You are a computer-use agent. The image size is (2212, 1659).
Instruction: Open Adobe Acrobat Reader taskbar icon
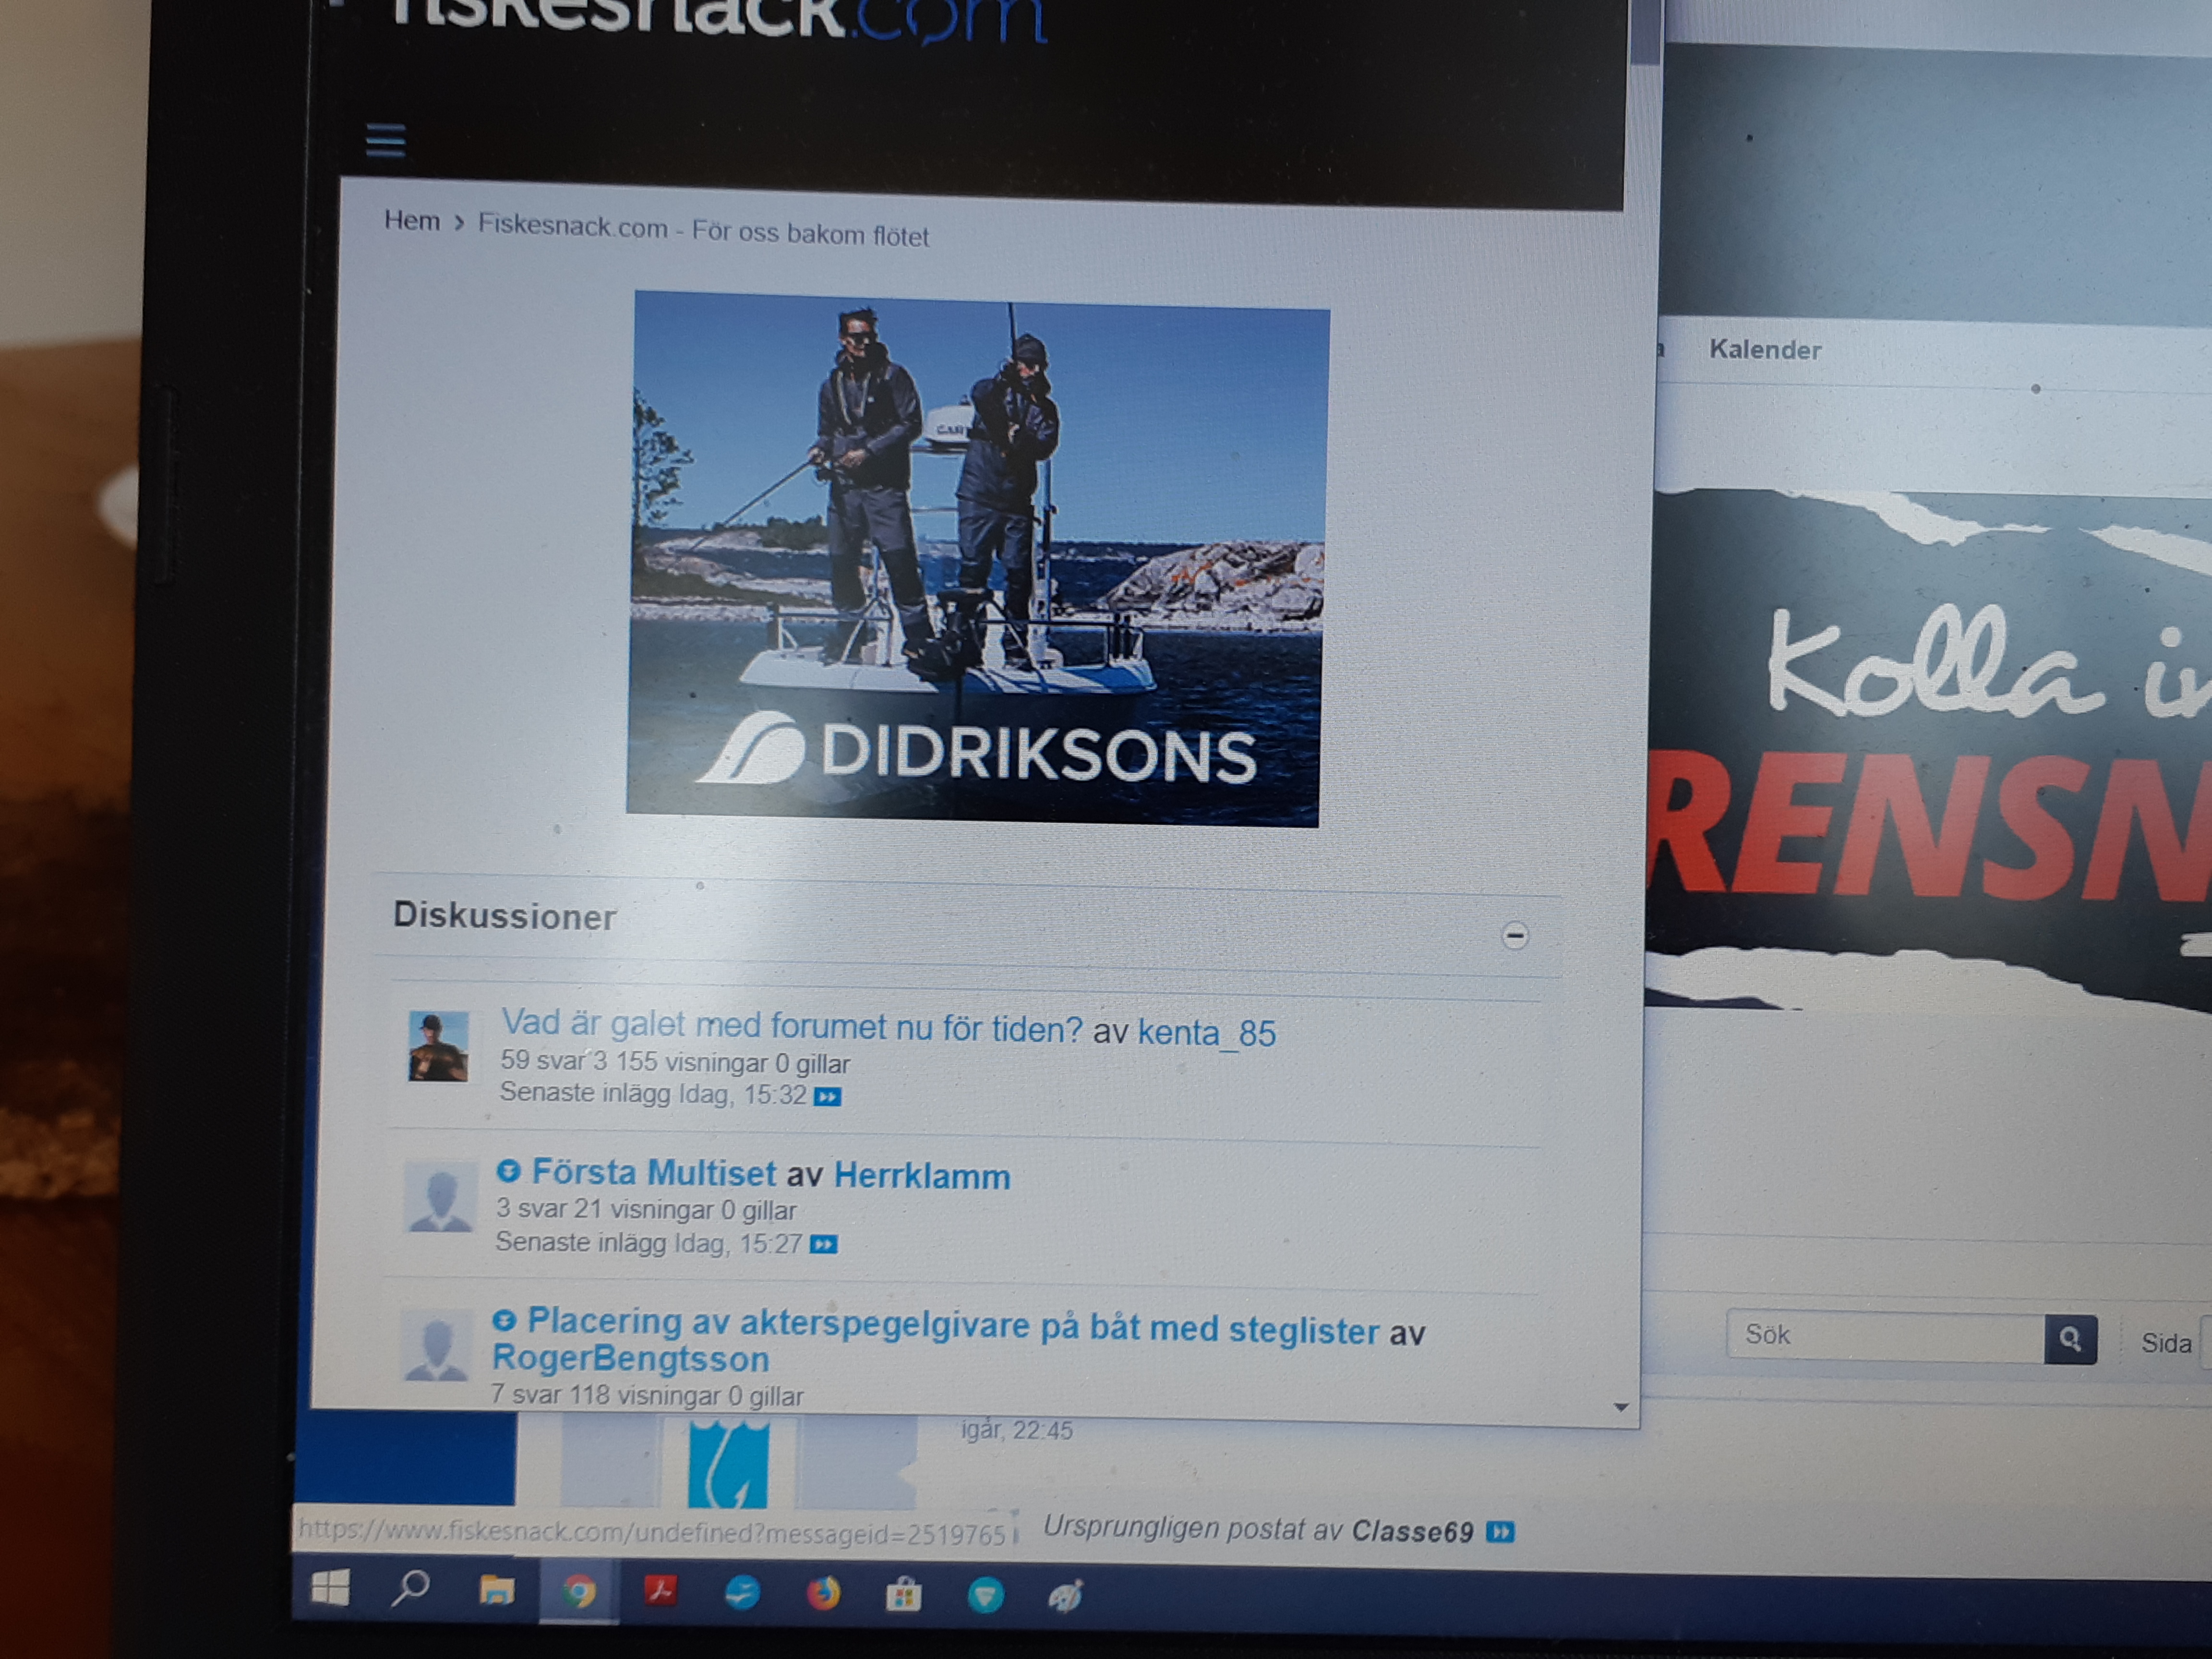tap(660, 1591)
